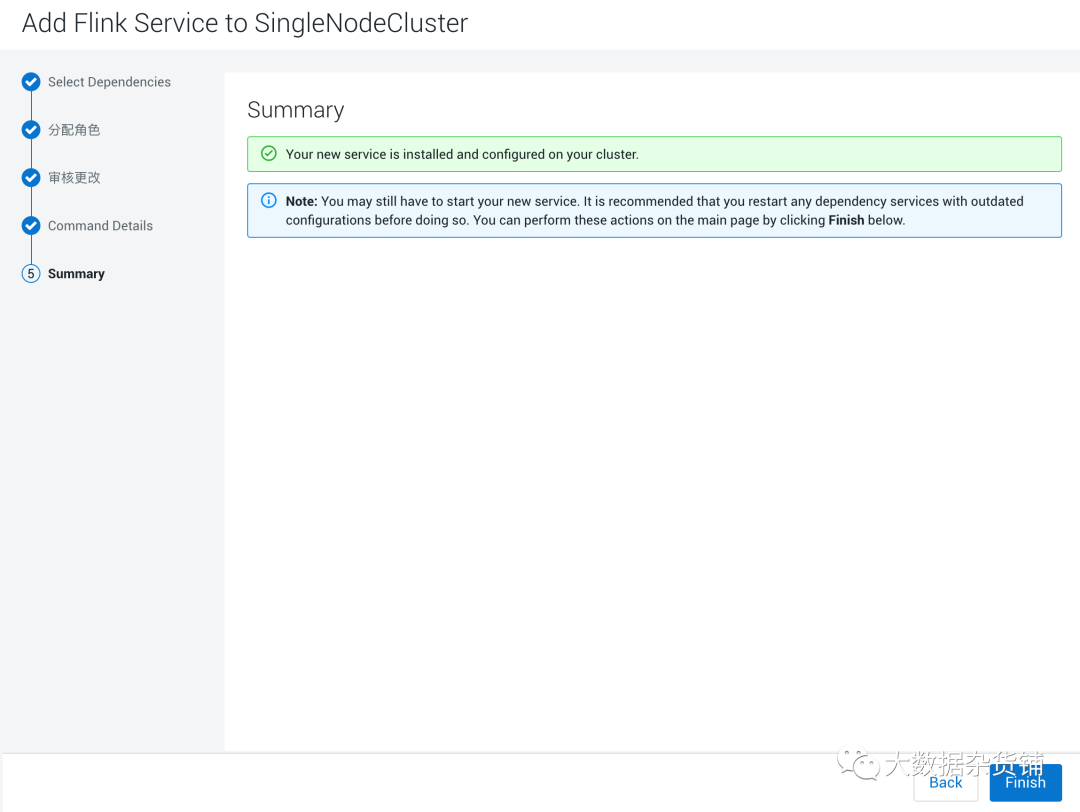Click the bold Finish word in note
This screenshot has width=1080, height=812.
click(x=846, y=220)
